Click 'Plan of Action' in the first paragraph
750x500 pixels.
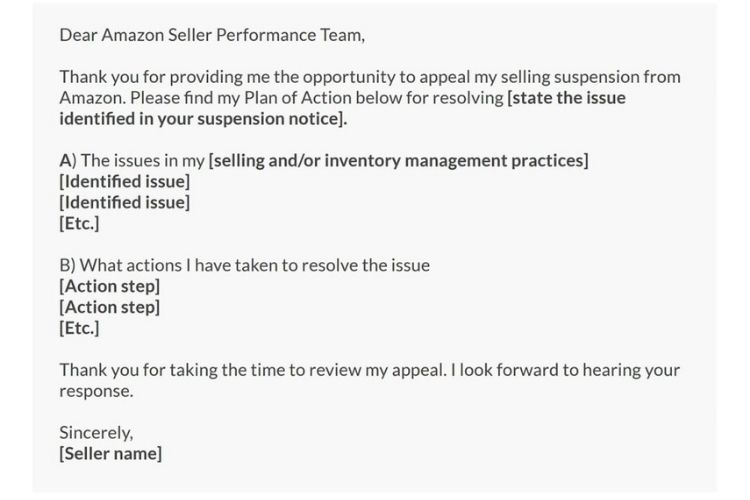(298, 98)
